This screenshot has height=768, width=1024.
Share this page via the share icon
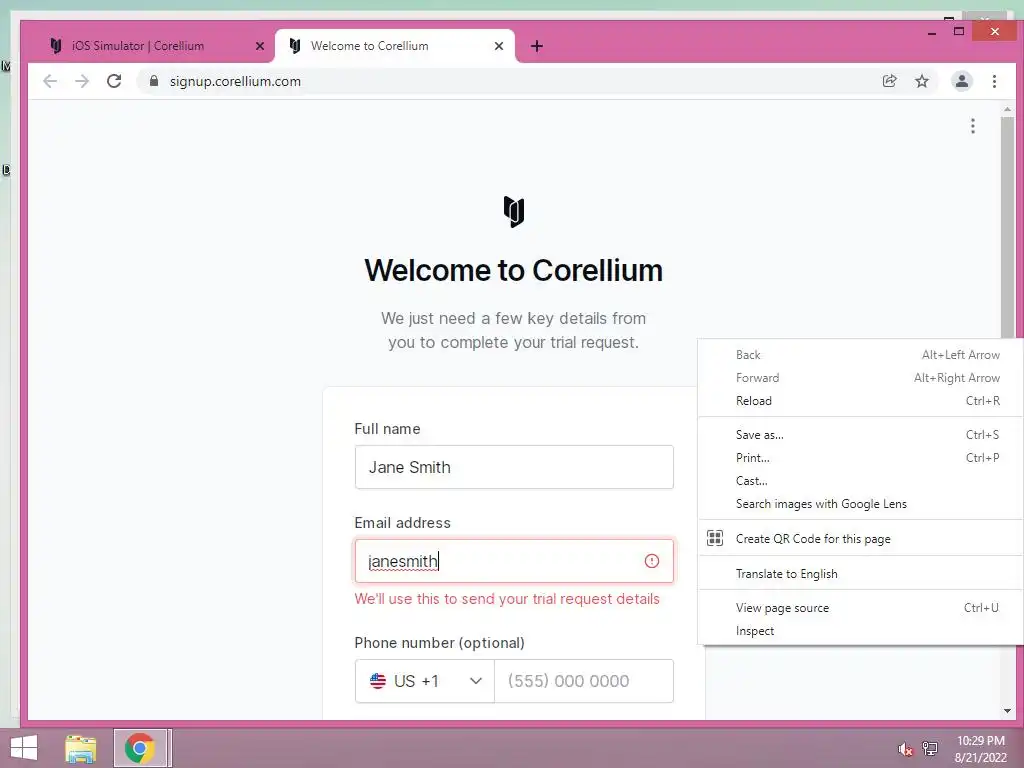coord(889,81)
